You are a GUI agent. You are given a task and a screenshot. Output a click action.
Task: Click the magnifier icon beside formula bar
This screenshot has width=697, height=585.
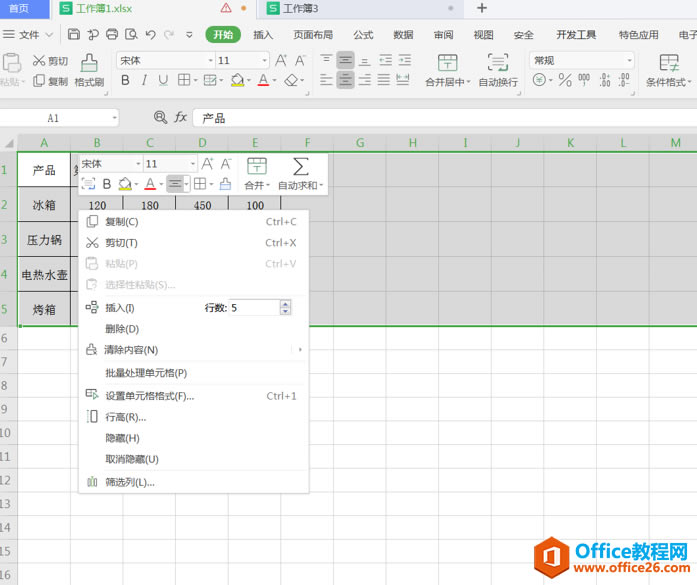[160, 117]
